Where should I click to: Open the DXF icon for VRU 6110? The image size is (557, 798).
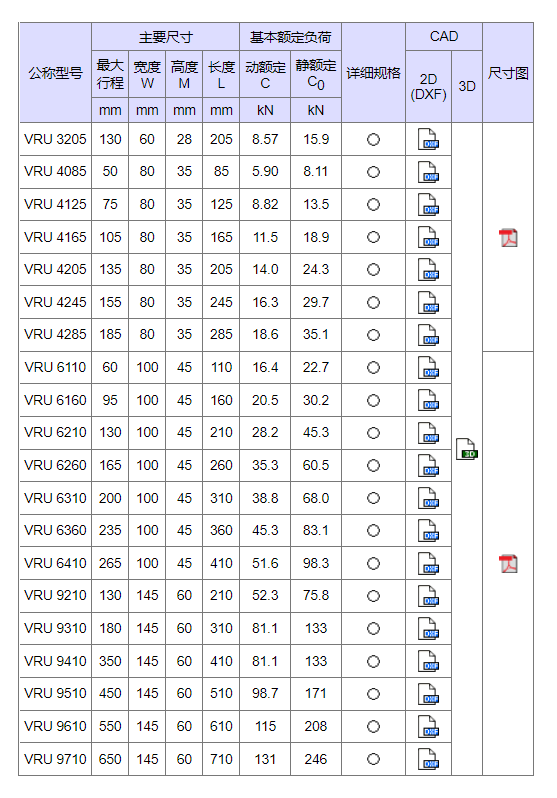click(428, 367)
